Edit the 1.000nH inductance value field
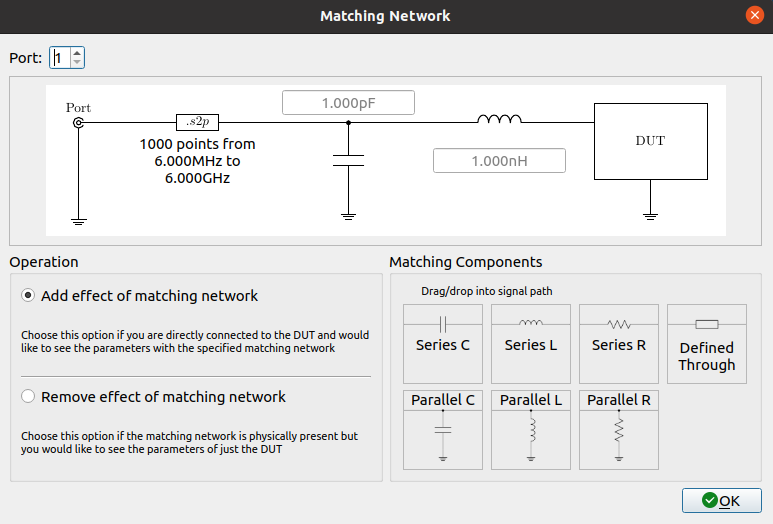 (499, 161)
